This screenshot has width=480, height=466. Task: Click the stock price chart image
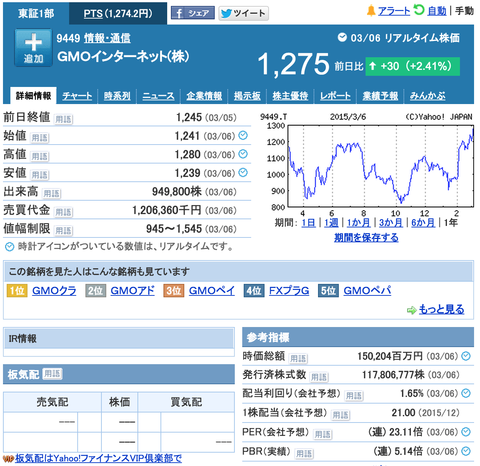(366, 166)
